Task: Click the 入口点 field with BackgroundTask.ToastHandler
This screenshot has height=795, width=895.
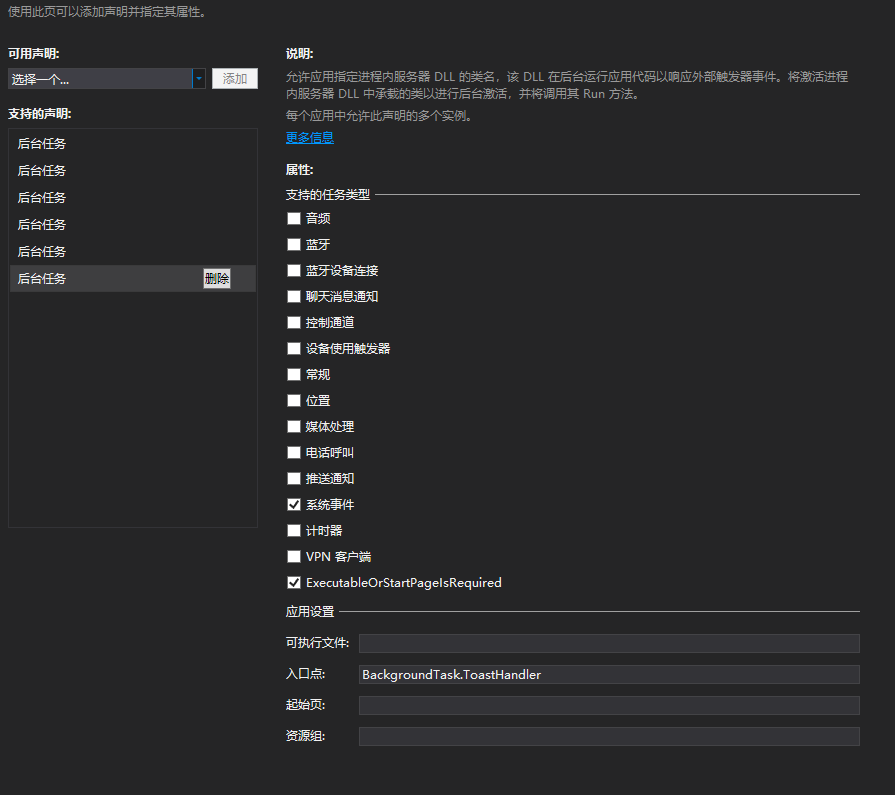Action: pyautogui.click(x=609, y=675)
